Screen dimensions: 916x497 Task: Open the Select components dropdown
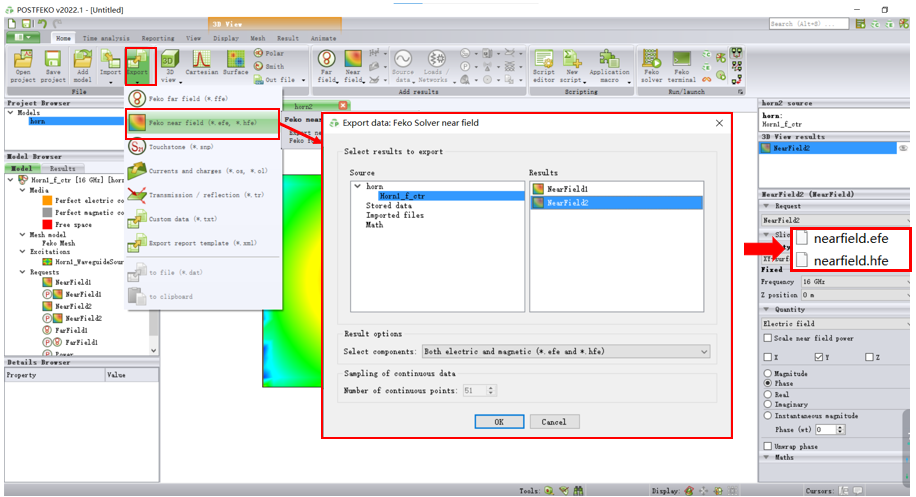[x=566, y=352]
